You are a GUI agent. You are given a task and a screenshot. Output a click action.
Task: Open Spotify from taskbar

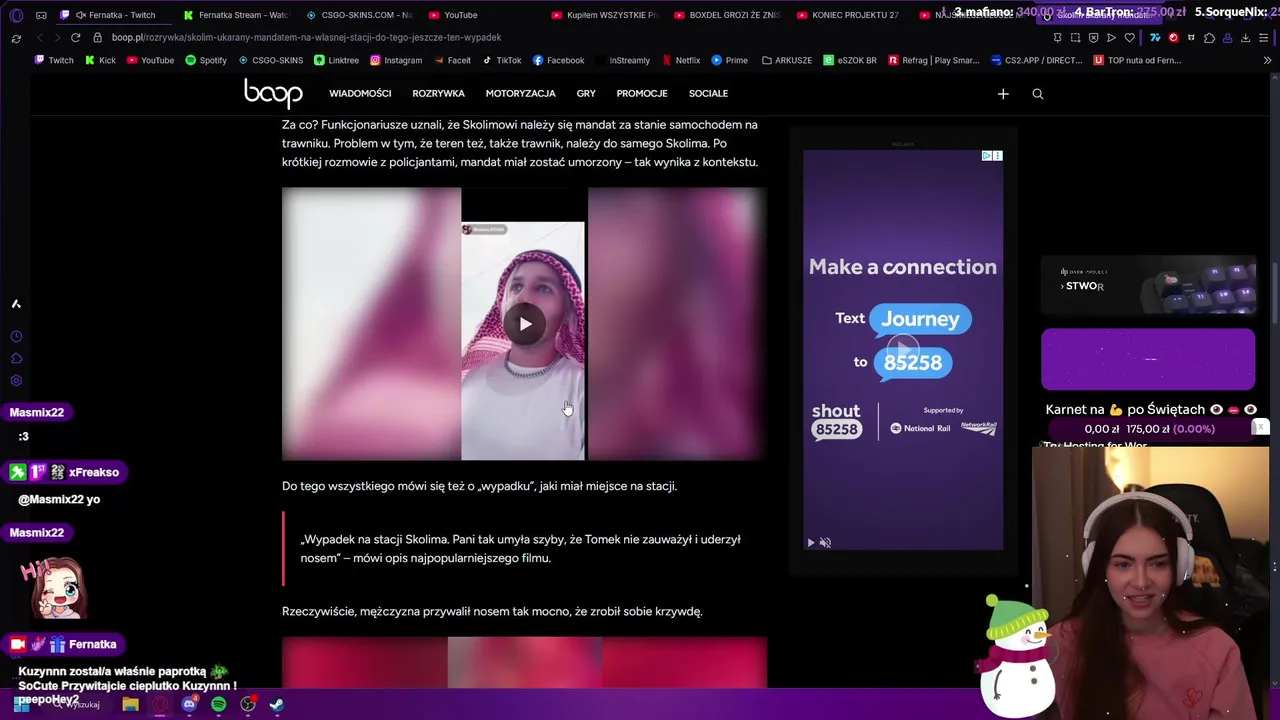pos(218,704)
